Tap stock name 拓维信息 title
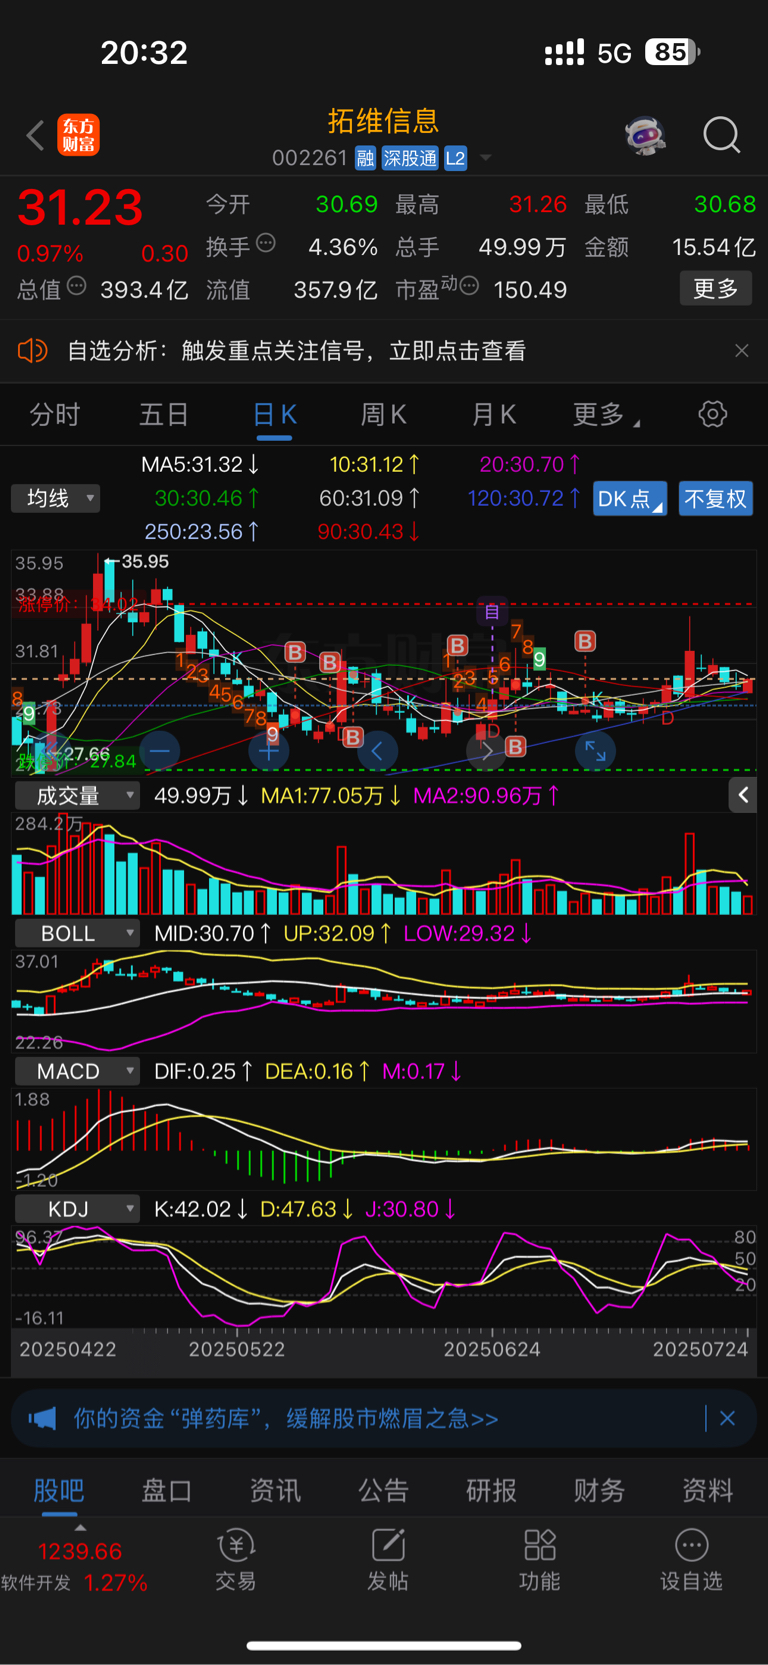 click(384, 121)
